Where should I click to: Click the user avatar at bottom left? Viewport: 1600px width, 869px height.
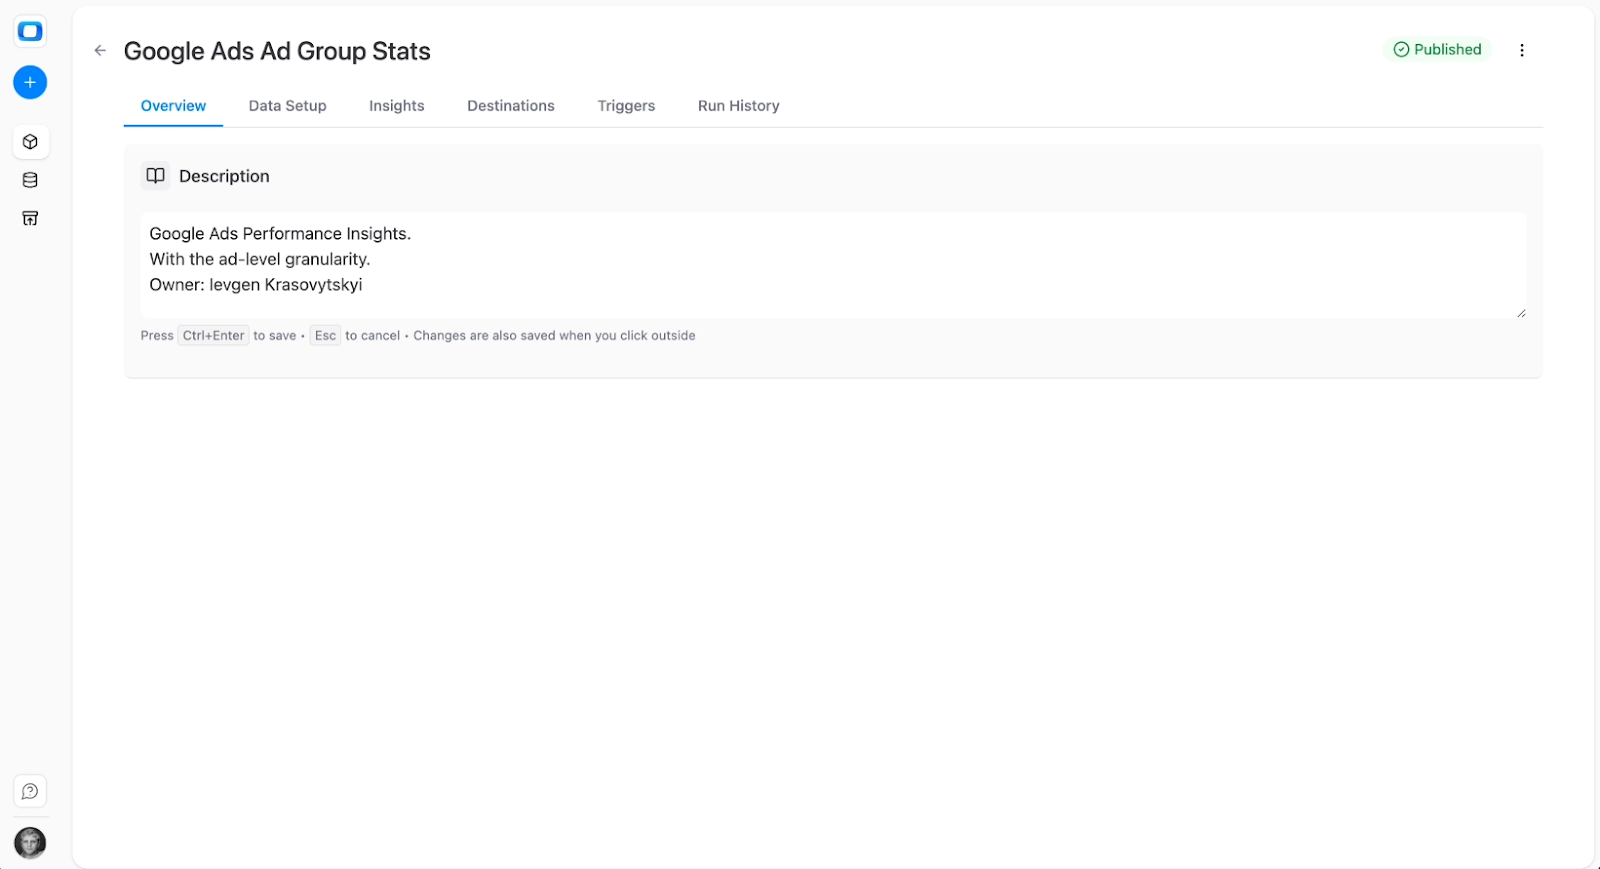pos(30,843)
